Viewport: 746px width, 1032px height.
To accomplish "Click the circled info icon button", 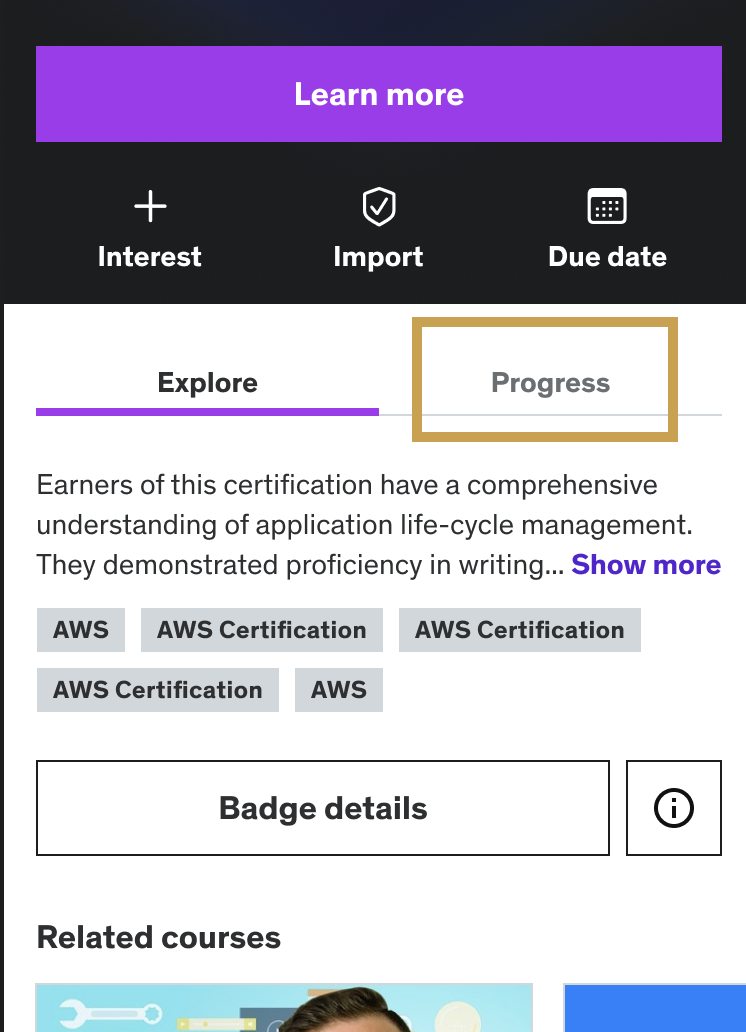I will tap(673, 808).
